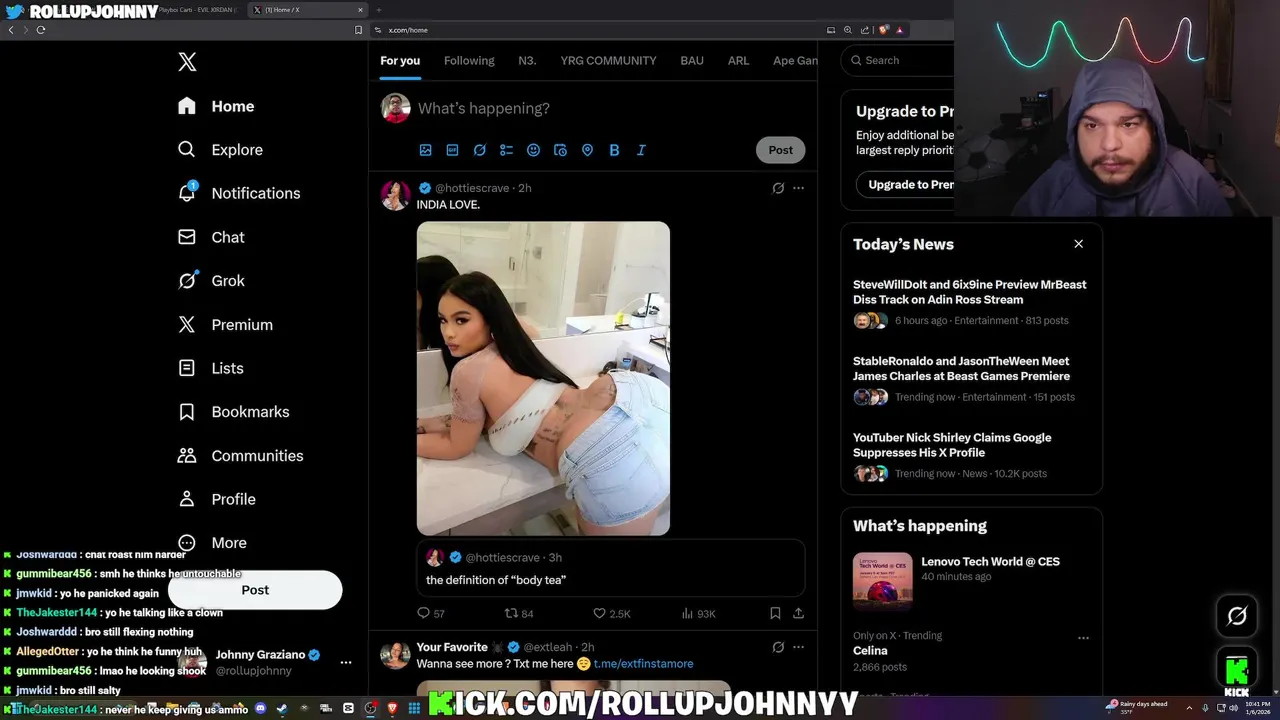Viewport: 1280px width, 720px height.
Task: Open quoted post 'the definition of body tea'
Action: tap(610, 568)
